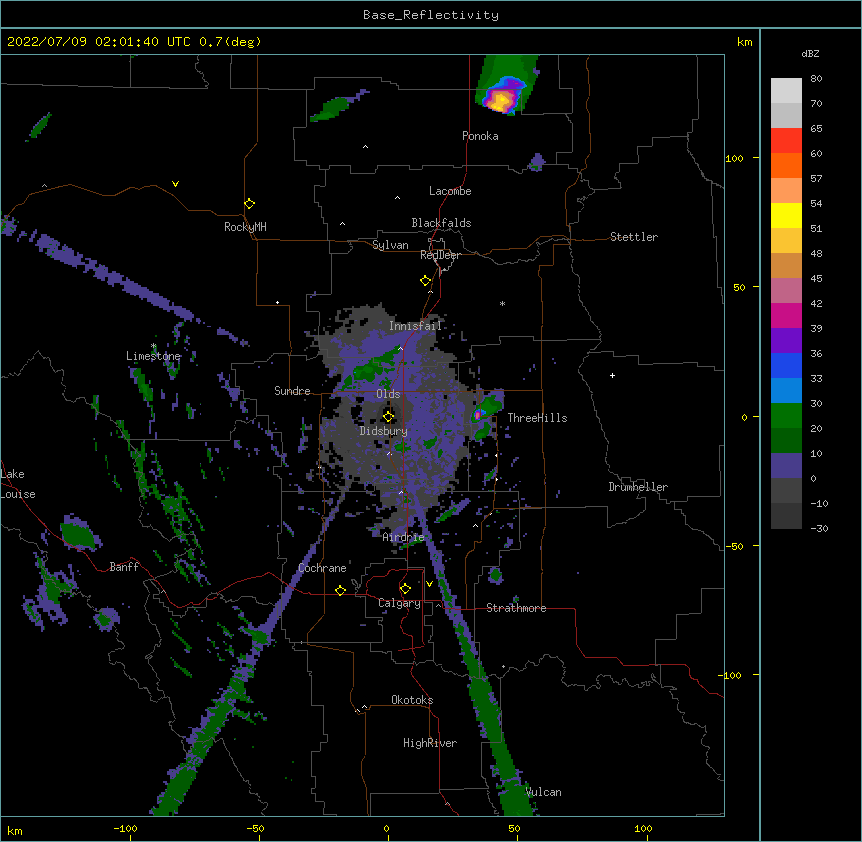Viewport: 862px width, 842px height.
Task: Click the yellow diamond marker above Calgary label
Action: pyautogui.click(x=405, y=589)
